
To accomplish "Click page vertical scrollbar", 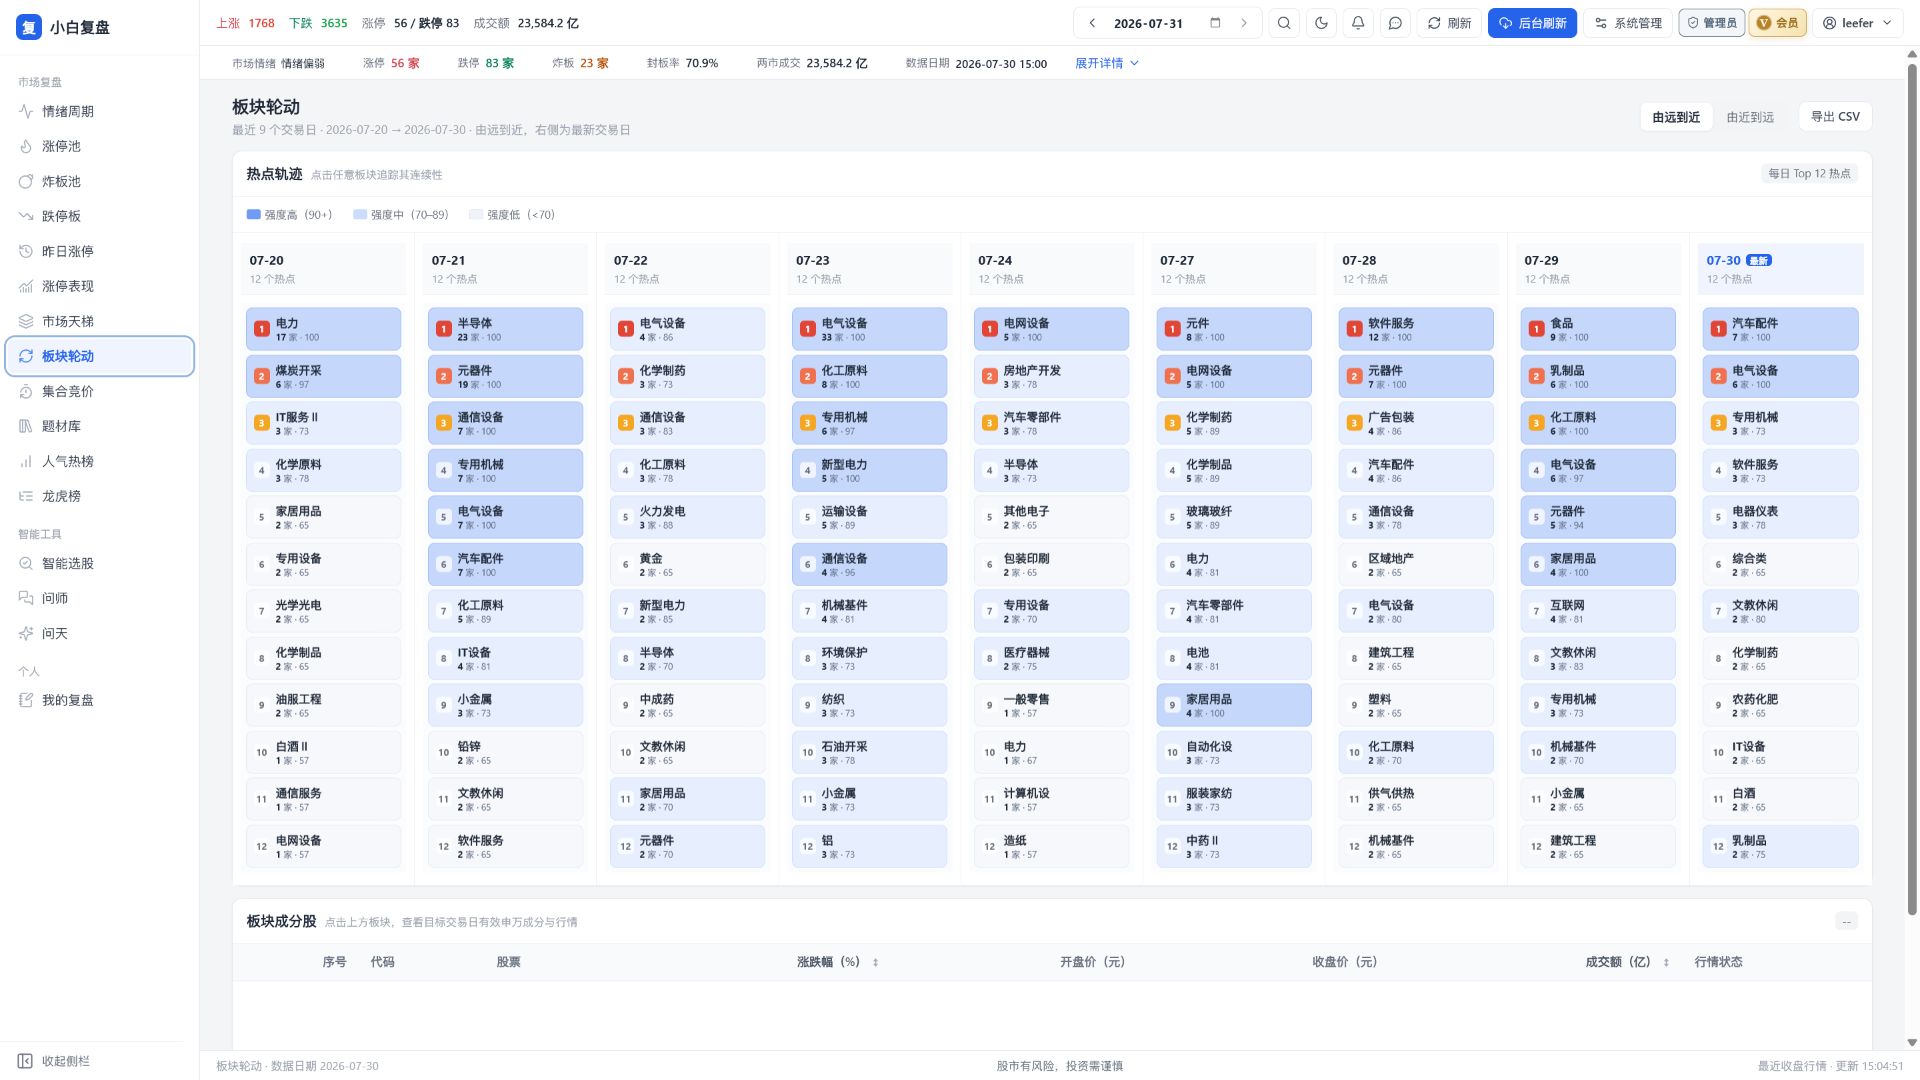I will point(1912,490).
